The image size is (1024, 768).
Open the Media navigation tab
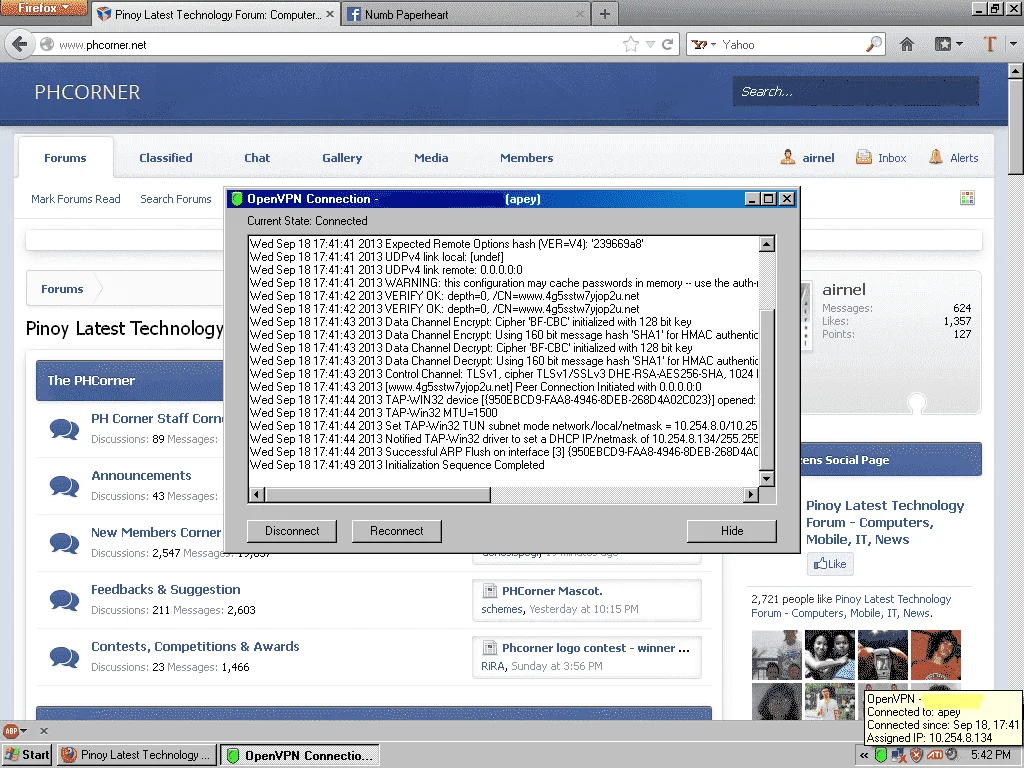[x=431, y=157]
